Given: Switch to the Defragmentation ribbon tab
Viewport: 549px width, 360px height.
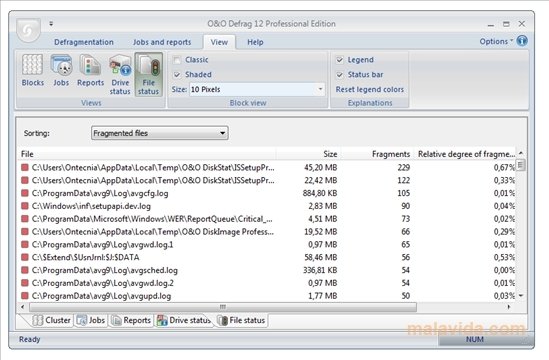Looking at the screenshot, I should tap(84, 42).
